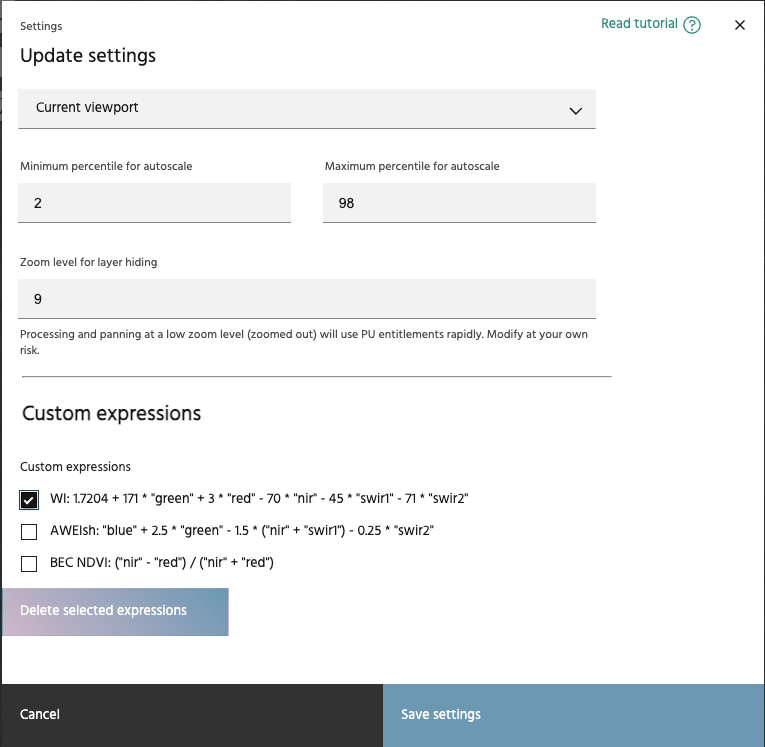Click the 'Maximum percentile for autoscale' label
The height and width of the screenshot is (747, 765).
click(412, 166)
